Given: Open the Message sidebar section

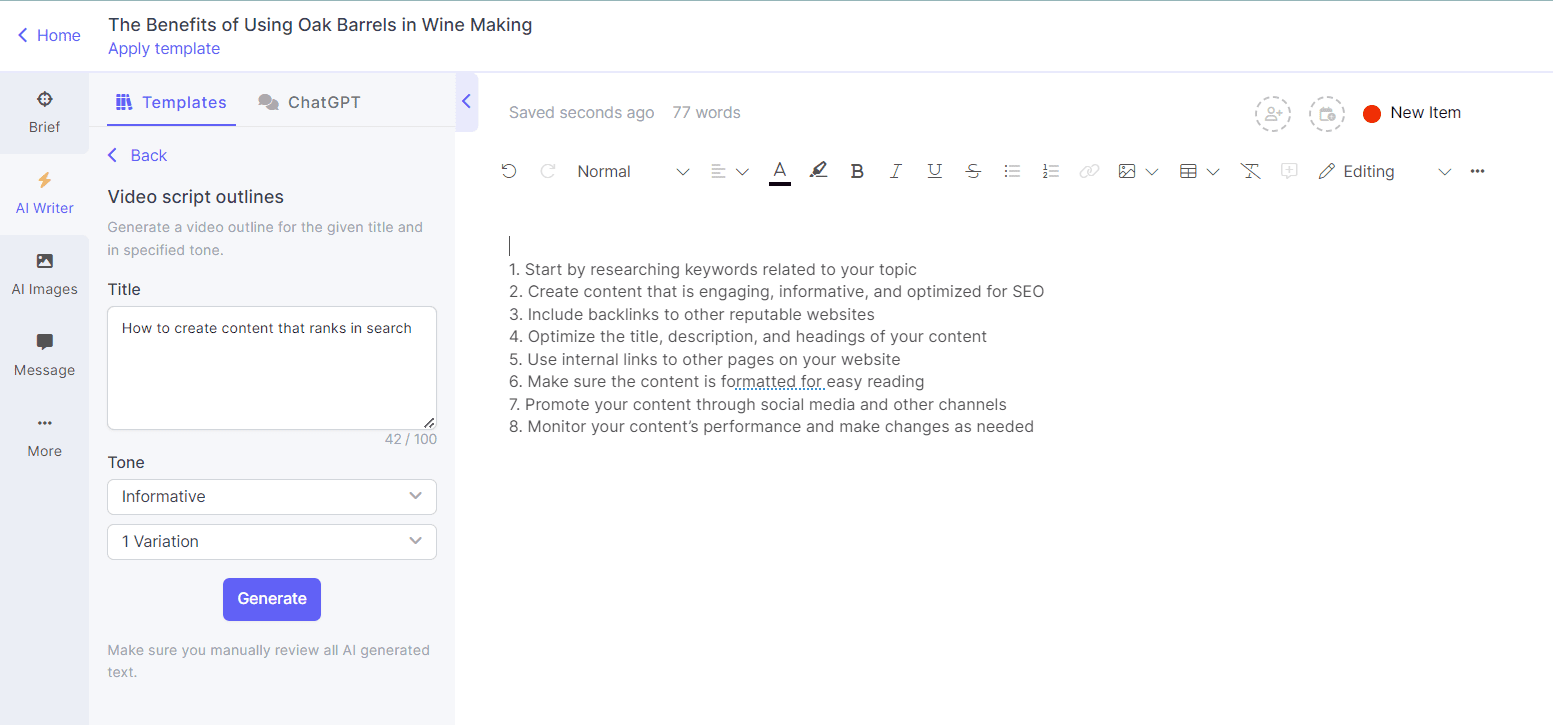Looking at the screenshot, I should coord(44,356).
